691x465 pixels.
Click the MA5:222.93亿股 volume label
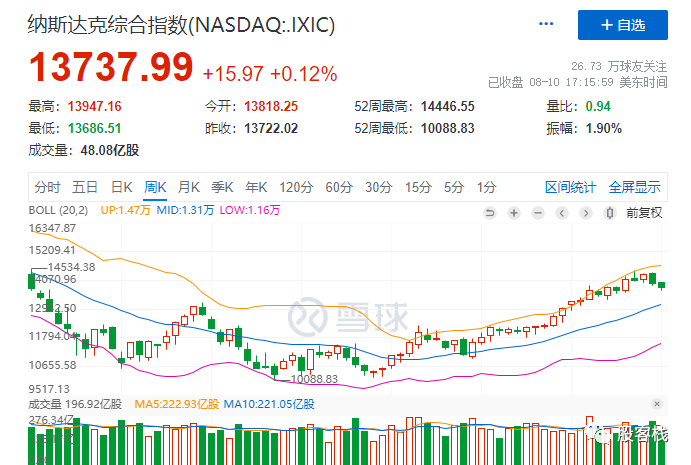coord(176,404)
